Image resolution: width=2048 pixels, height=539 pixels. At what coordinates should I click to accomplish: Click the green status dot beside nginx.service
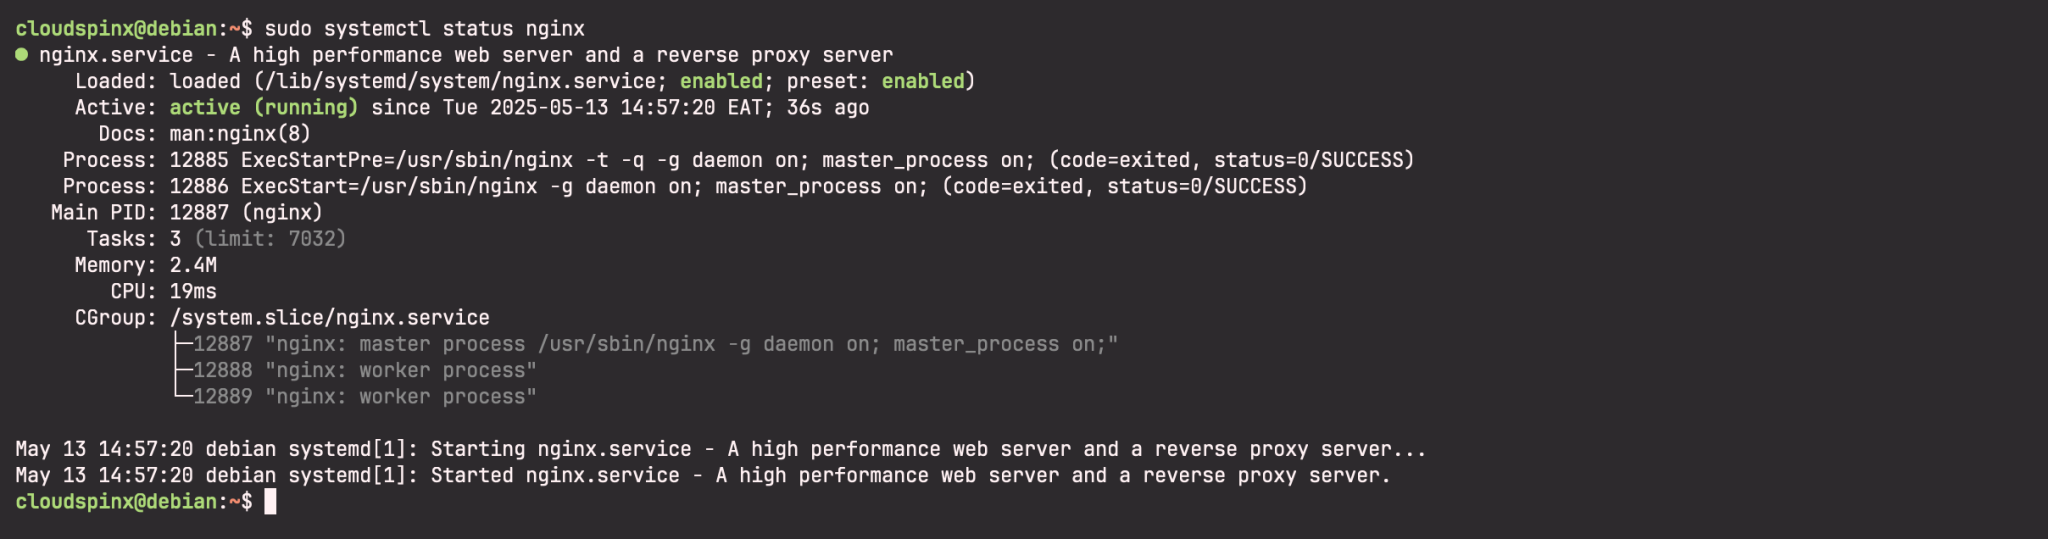(21, 55)
